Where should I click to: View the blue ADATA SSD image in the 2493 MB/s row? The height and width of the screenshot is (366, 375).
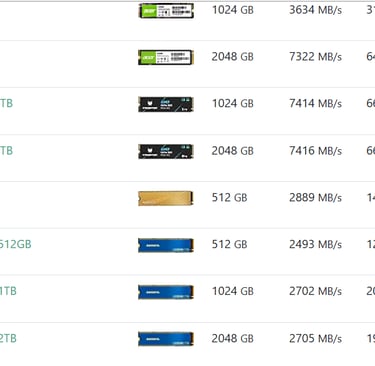pyautogui.click(x=166, y=245)
